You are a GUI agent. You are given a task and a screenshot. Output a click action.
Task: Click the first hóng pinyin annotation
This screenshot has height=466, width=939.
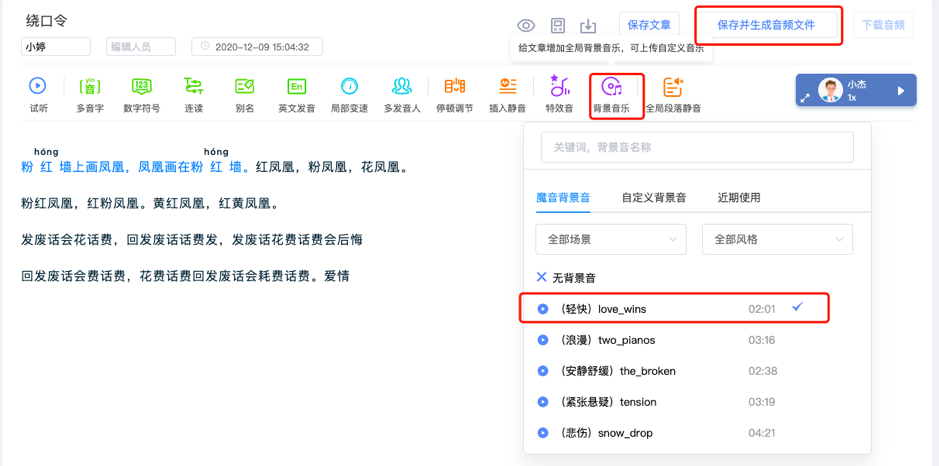click(x=46, y=152)
